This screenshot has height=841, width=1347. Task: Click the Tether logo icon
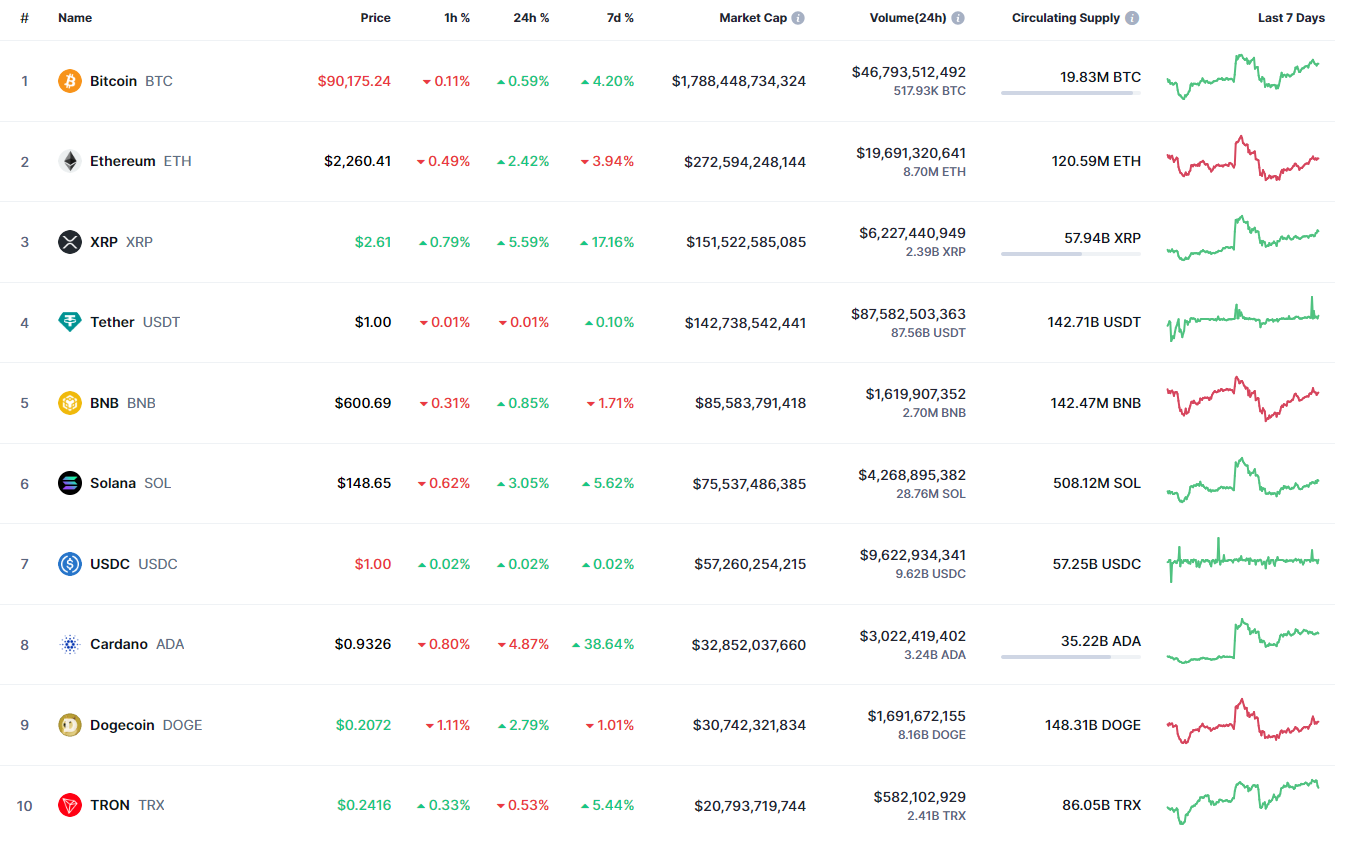pyautogui.click(x=70, y=322)
